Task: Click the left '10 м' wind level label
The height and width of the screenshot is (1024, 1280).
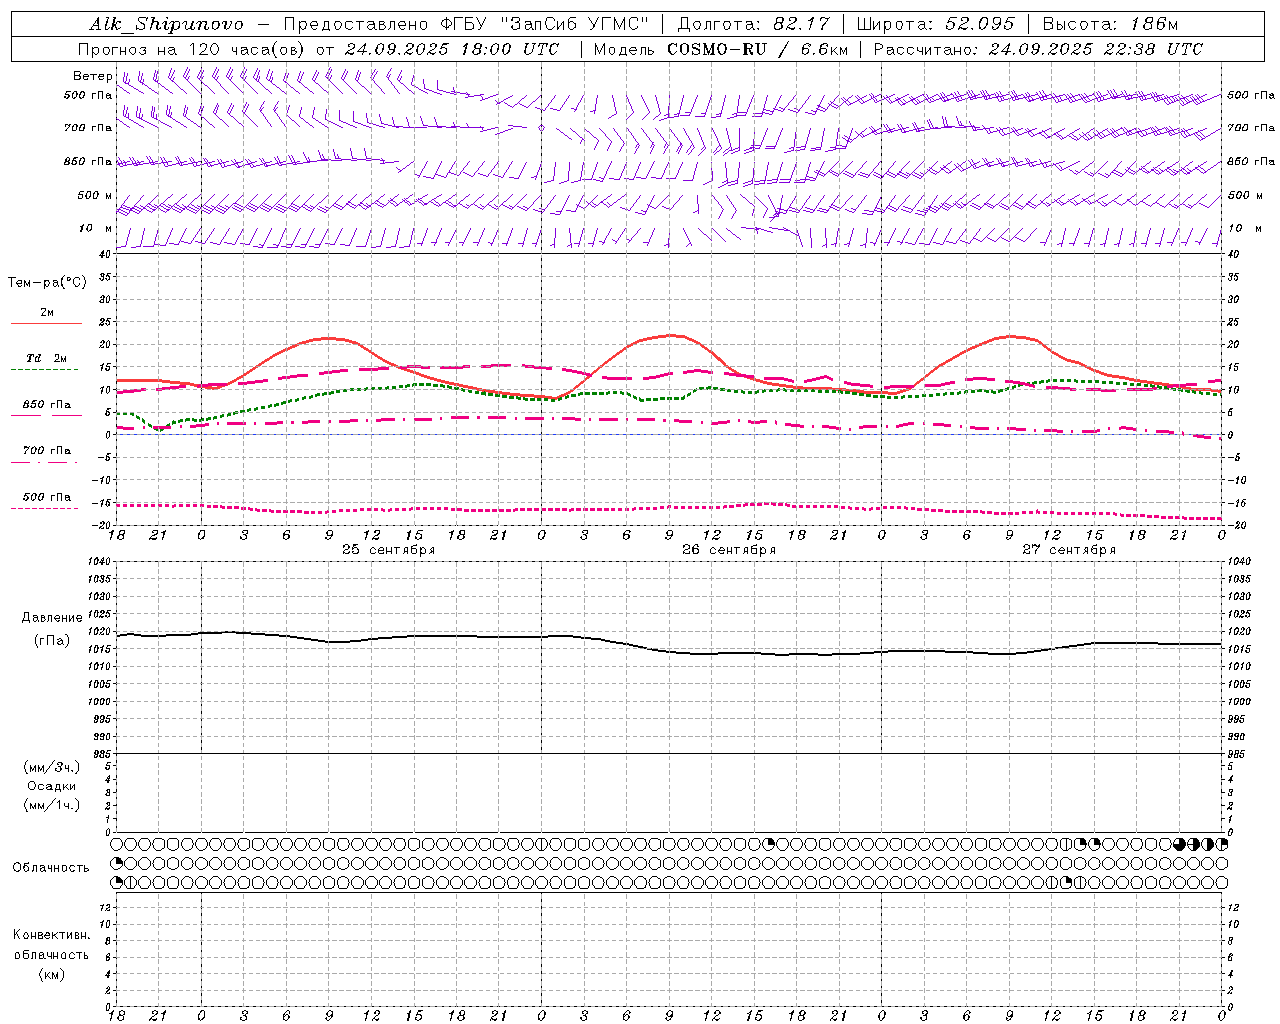Action: (x=96, y=229)
